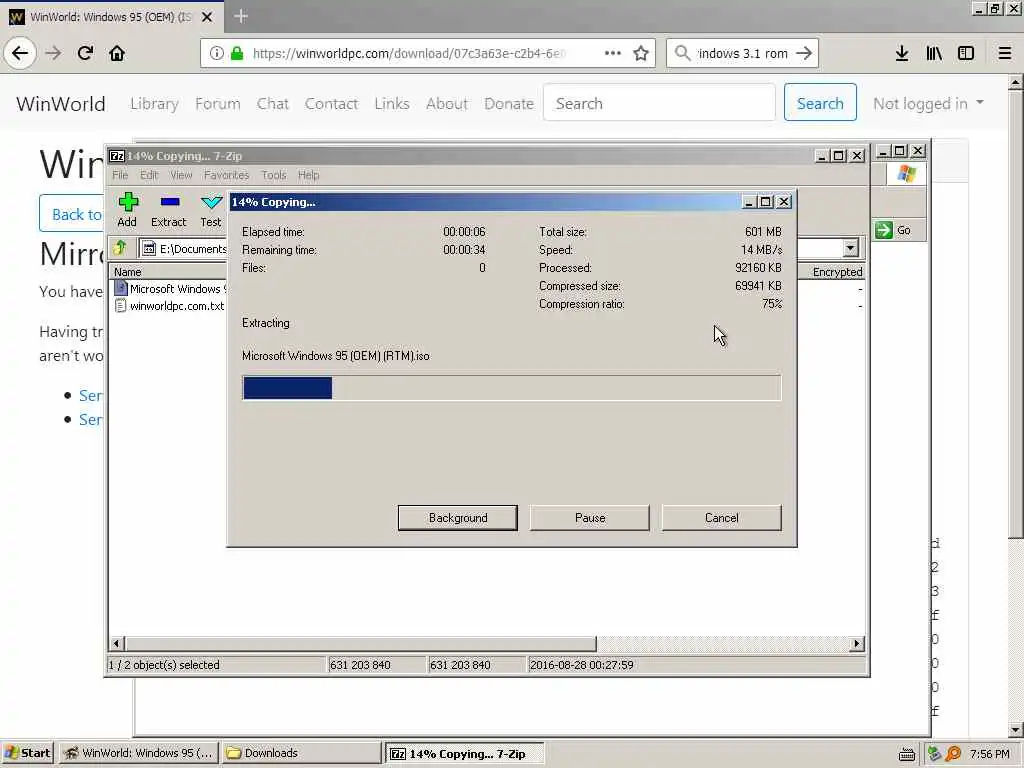This screenshot has width=1024, height=768.
Task: Click the WinWorld site Search button
Action: (x=820, y=103)
